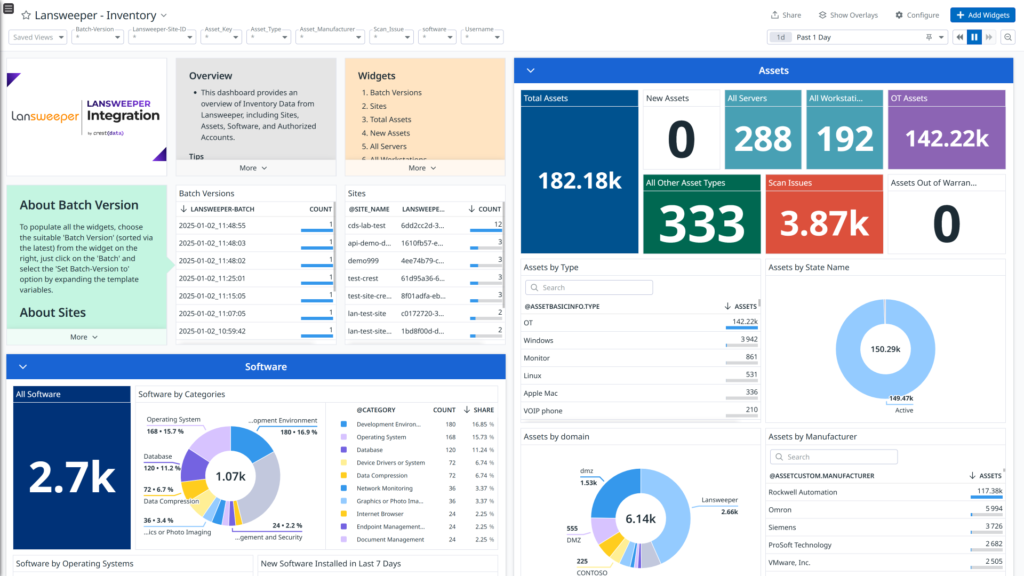Click the VOIP phone asset type row
This screenshot has height=576, width=1024.
click(x=641, y=411)
